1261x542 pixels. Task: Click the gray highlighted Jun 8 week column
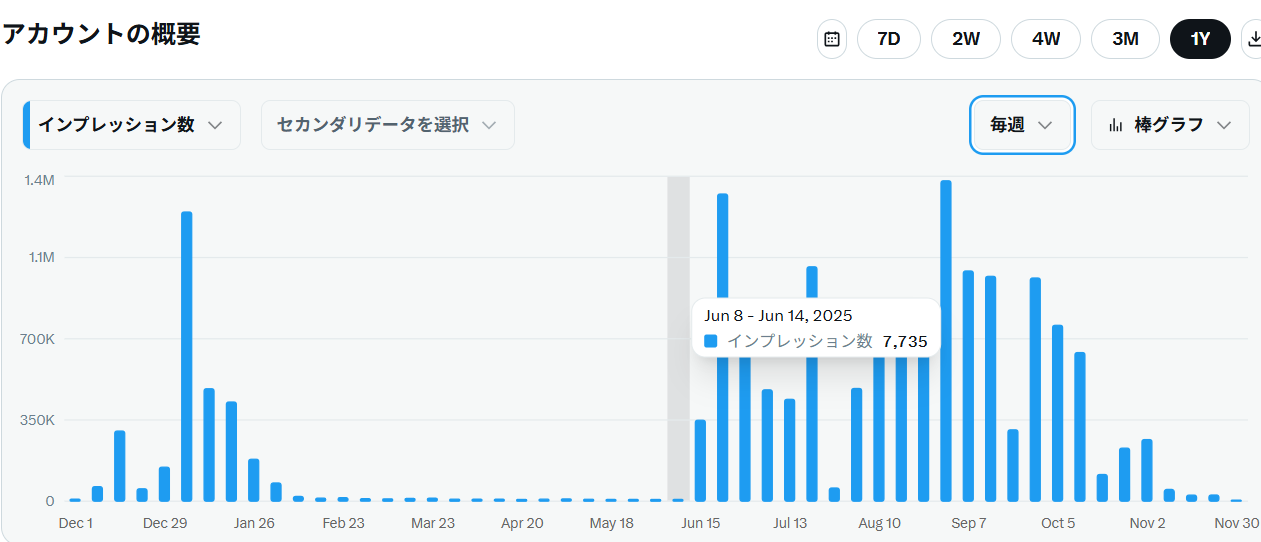tap(678, 250)
